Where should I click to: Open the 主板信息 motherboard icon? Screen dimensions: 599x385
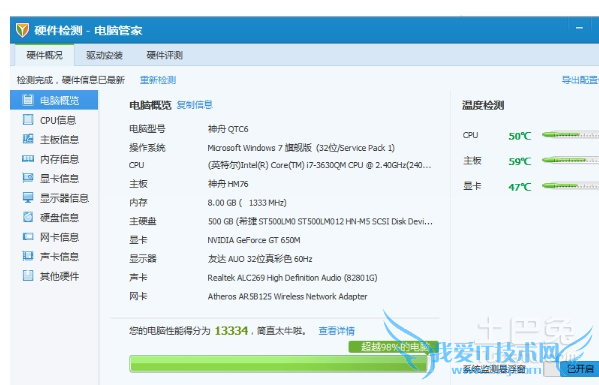(28, 139)
